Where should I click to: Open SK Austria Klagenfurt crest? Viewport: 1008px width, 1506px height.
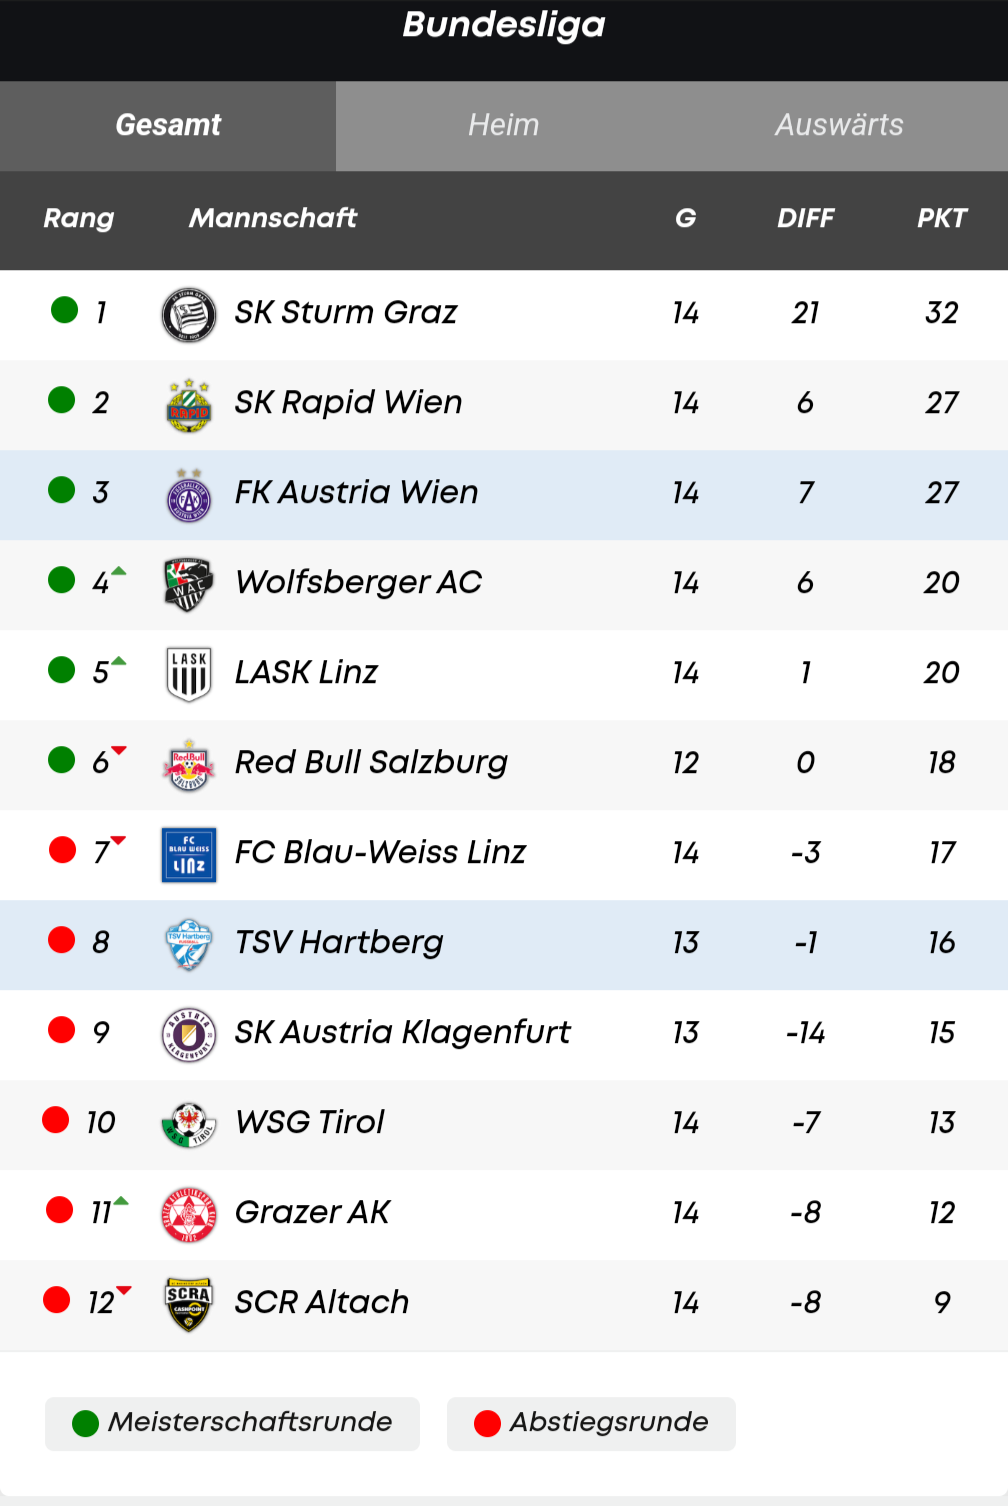click(x=189, y=1035)
